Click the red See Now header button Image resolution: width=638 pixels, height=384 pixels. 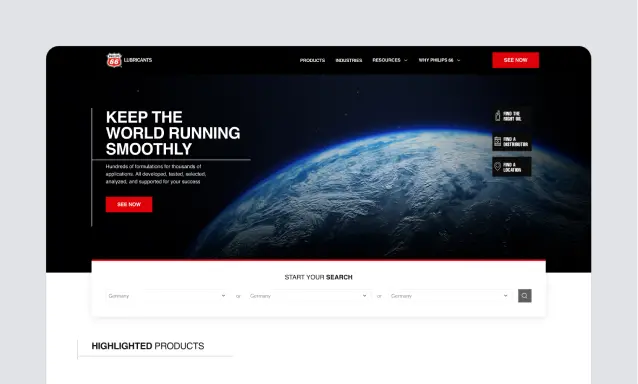[516, 60]
